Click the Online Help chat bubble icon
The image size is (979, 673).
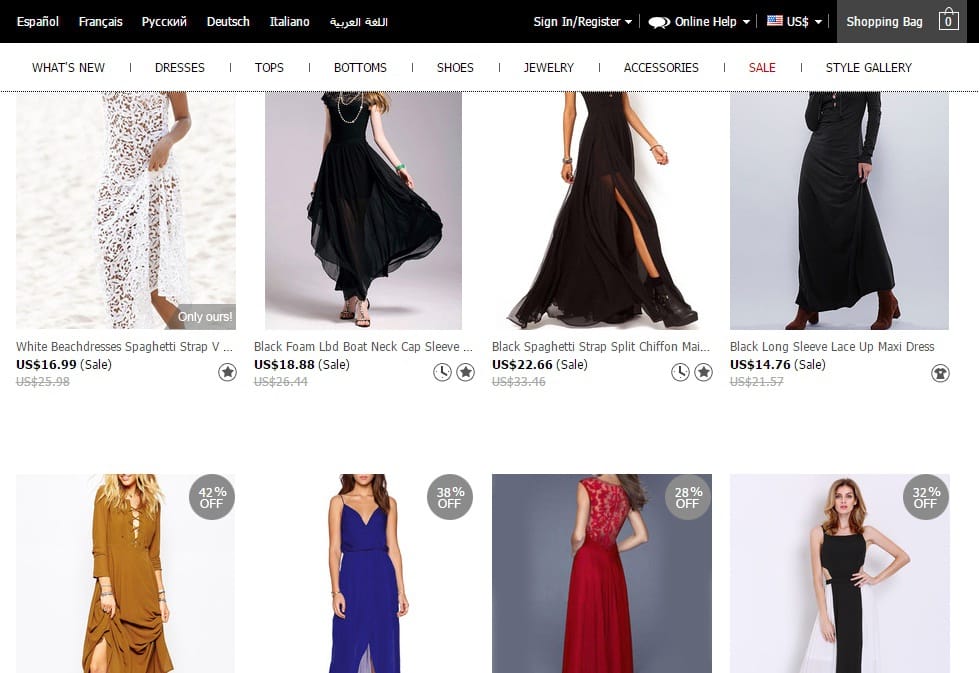pos(659,22)
